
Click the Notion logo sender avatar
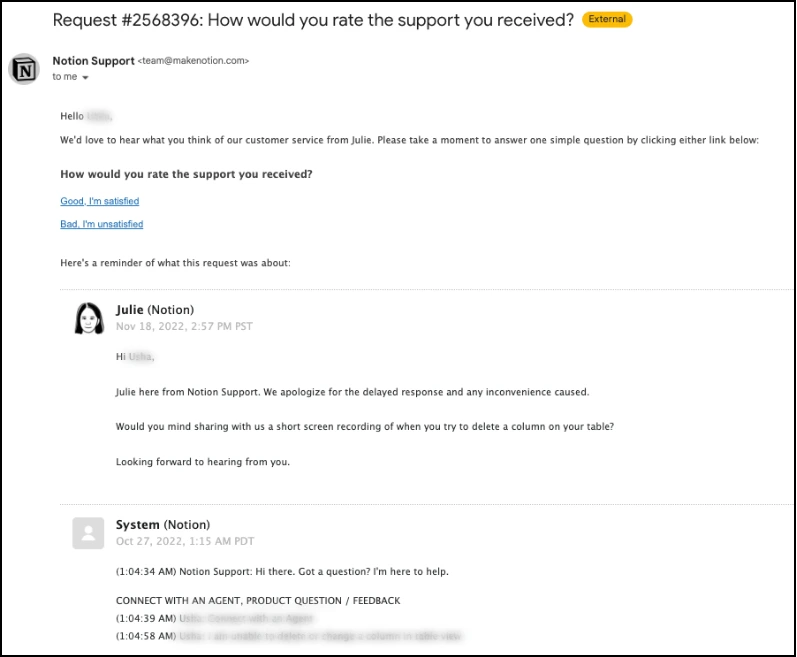point(24,69)
